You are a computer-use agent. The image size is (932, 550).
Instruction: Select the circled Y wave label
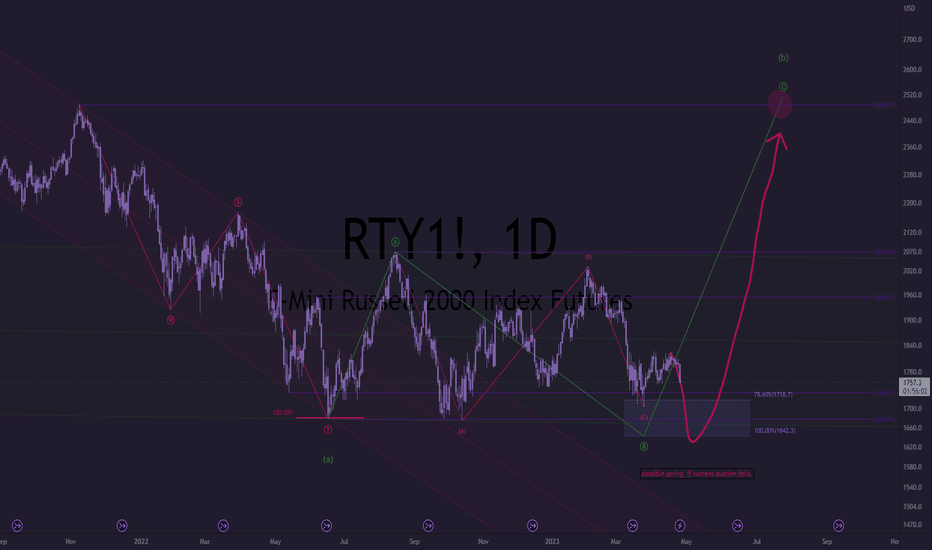coord(328,429)
